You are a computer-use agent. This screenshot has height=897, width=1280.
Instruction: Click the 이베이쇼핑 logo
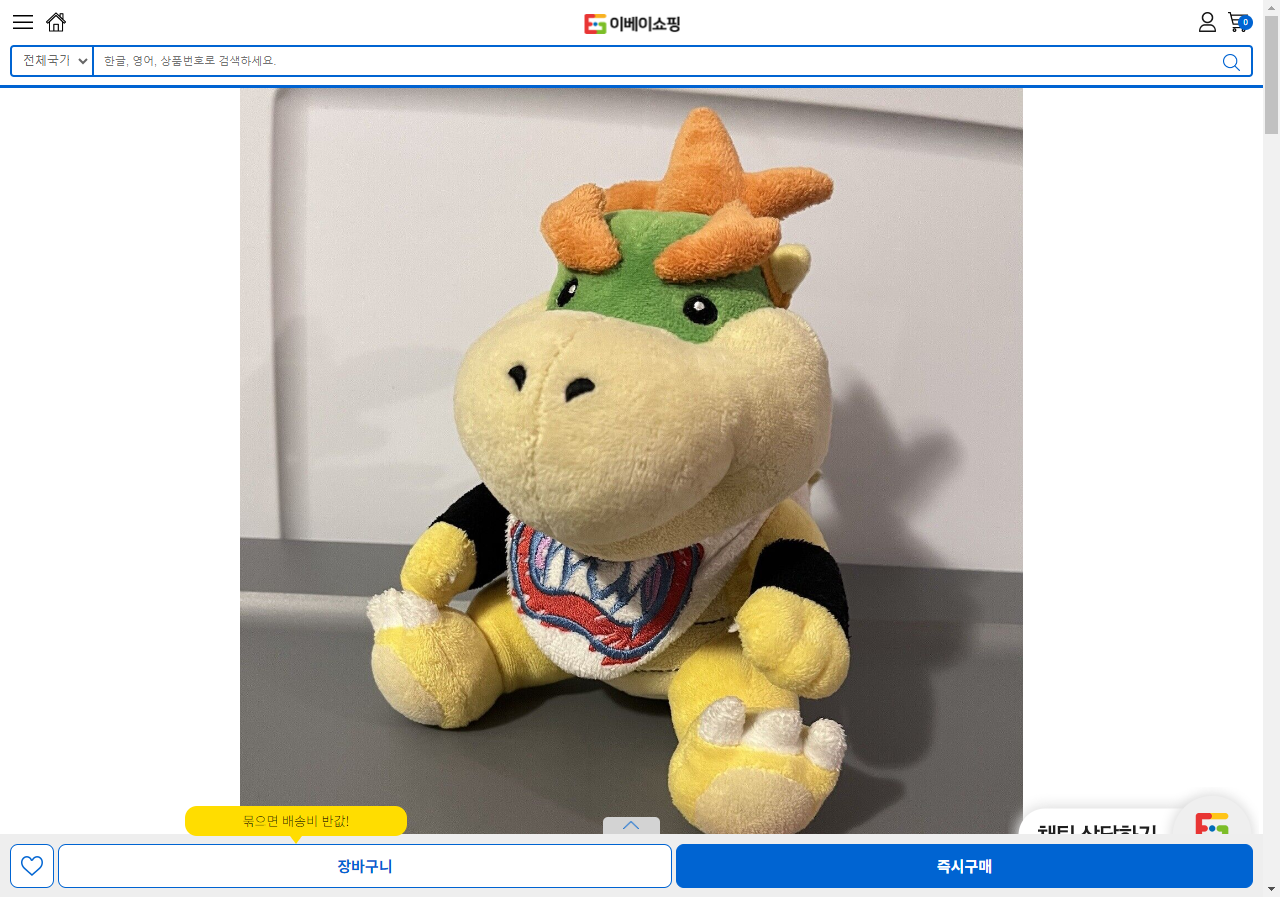click(x=632, y=23)
